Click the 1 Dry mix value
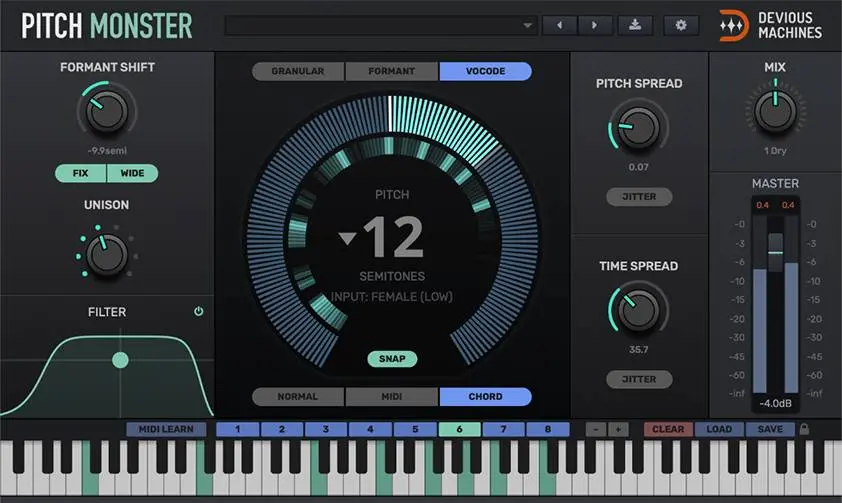 [x=775, y=151]
